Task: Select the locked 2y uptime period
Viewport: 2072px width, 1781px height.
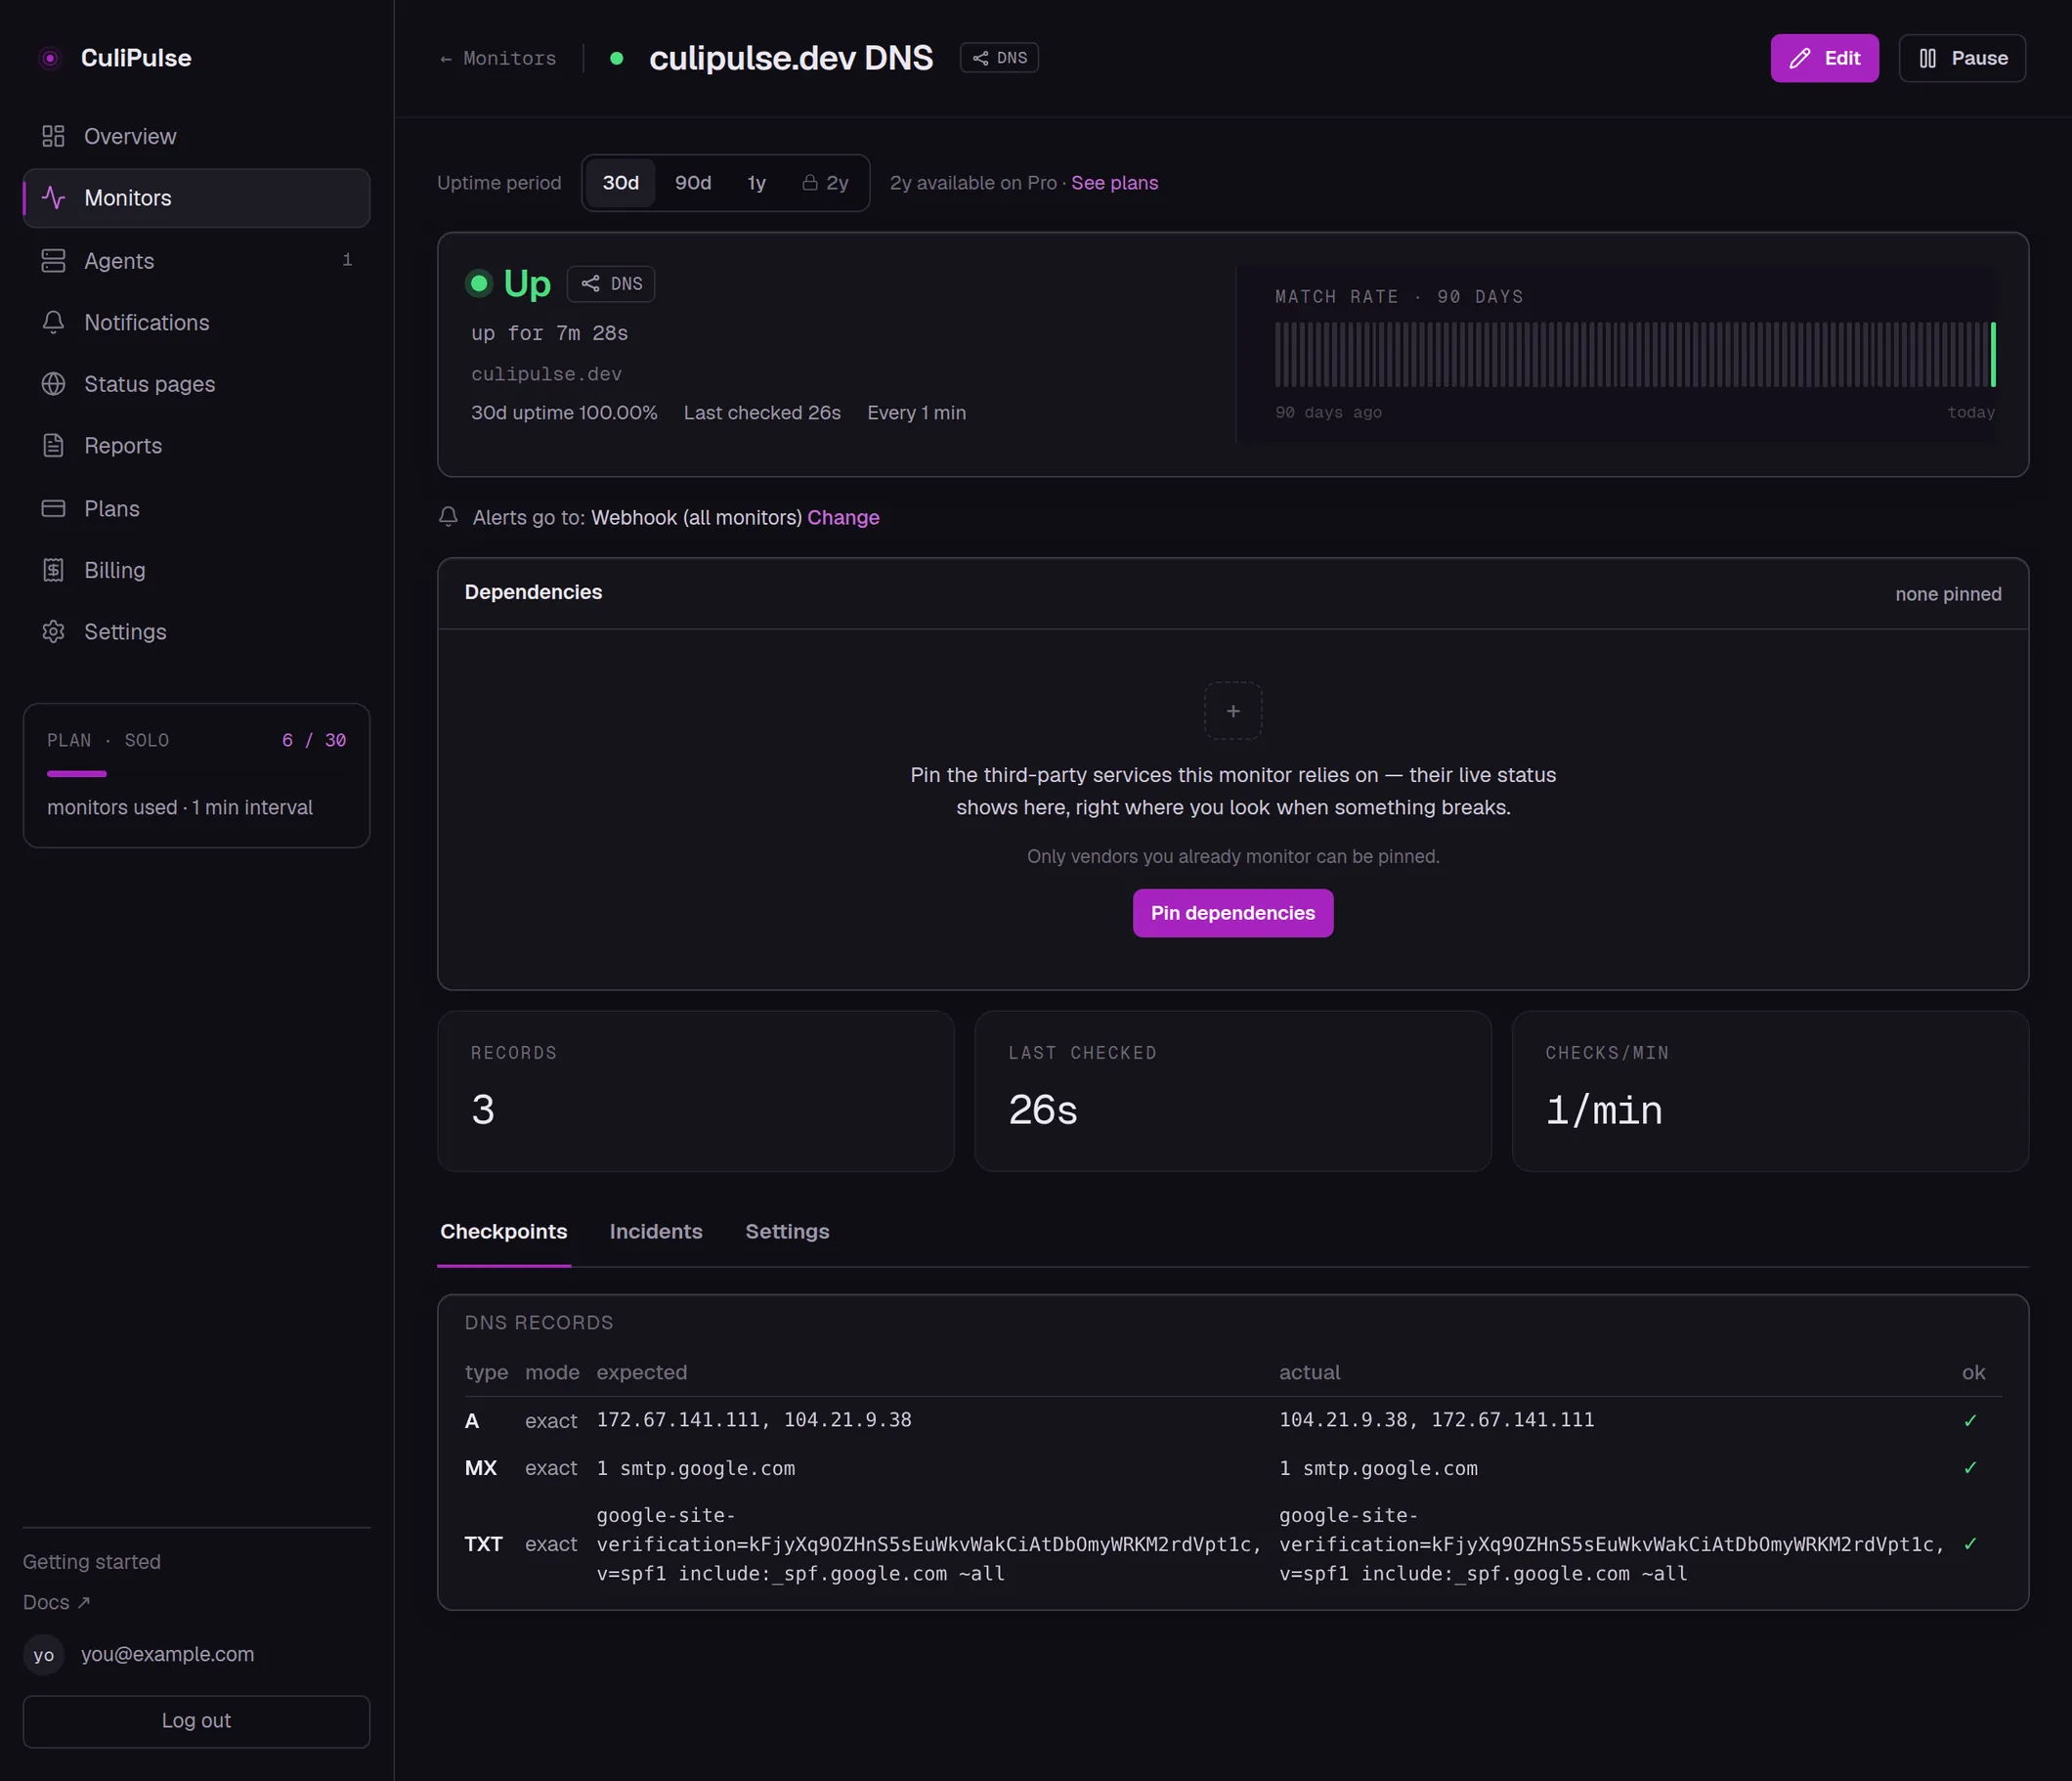Action: click(x=826, y=183)
